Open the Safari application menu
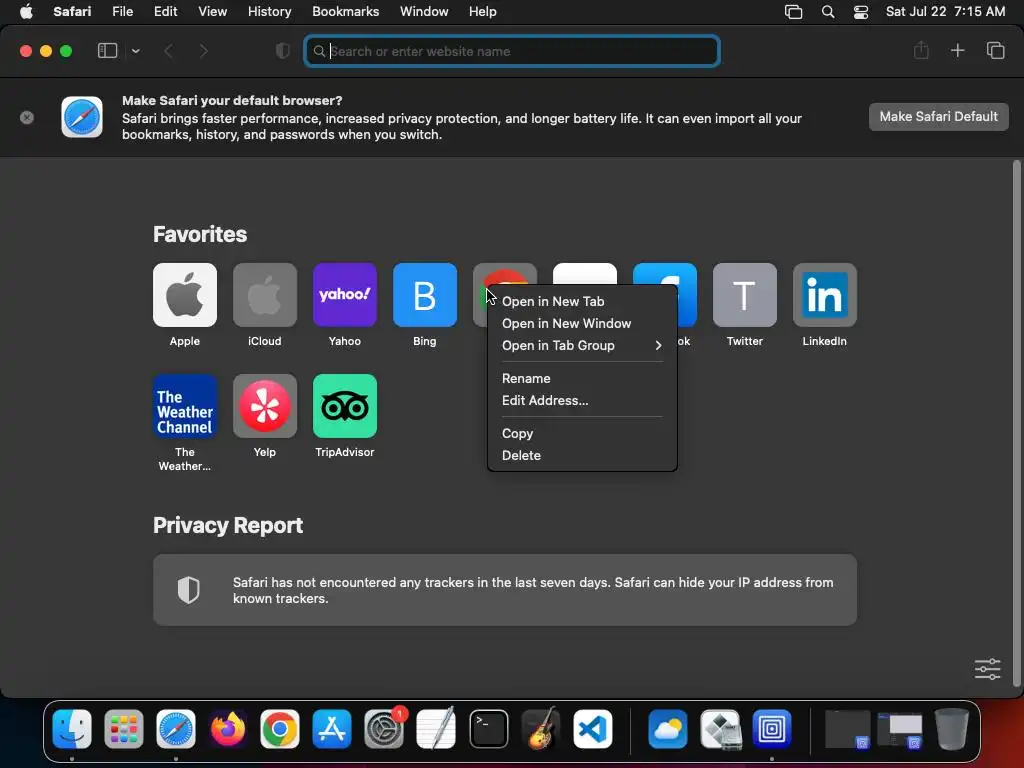This screenshot has width=1024, height=768. coord(72,11)
